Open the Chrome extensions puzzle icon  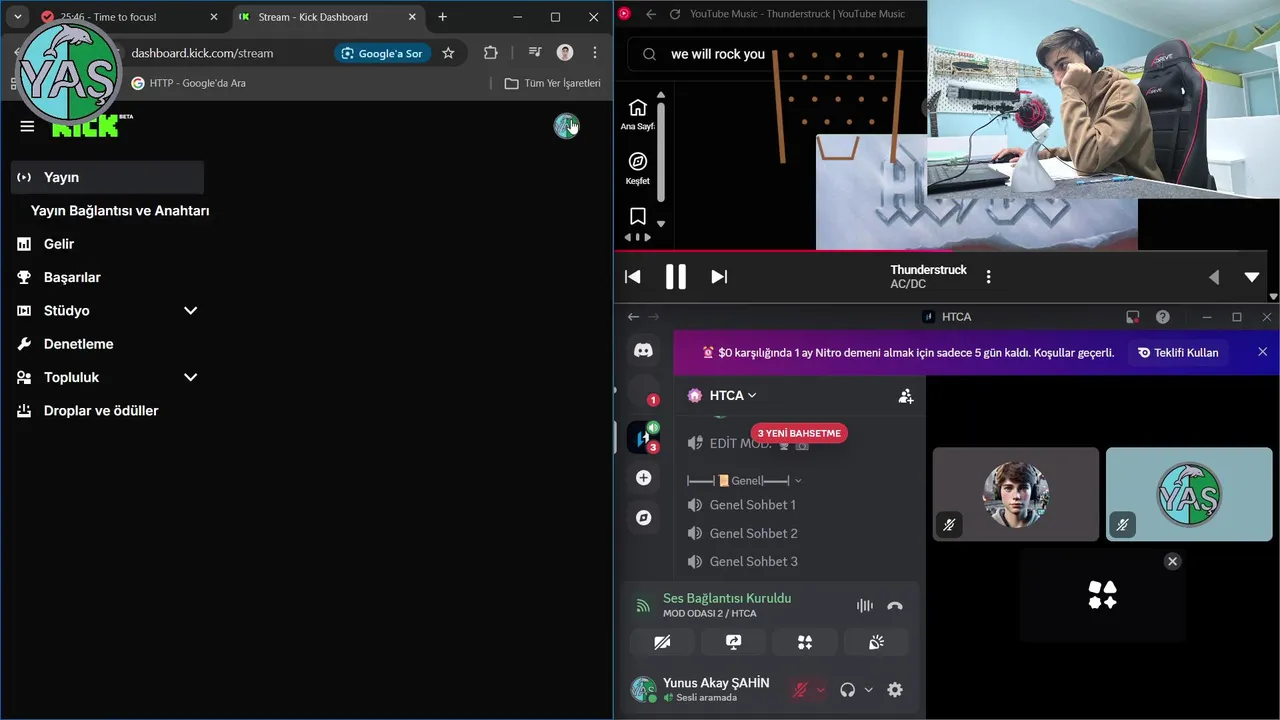[x=490, y=53]
